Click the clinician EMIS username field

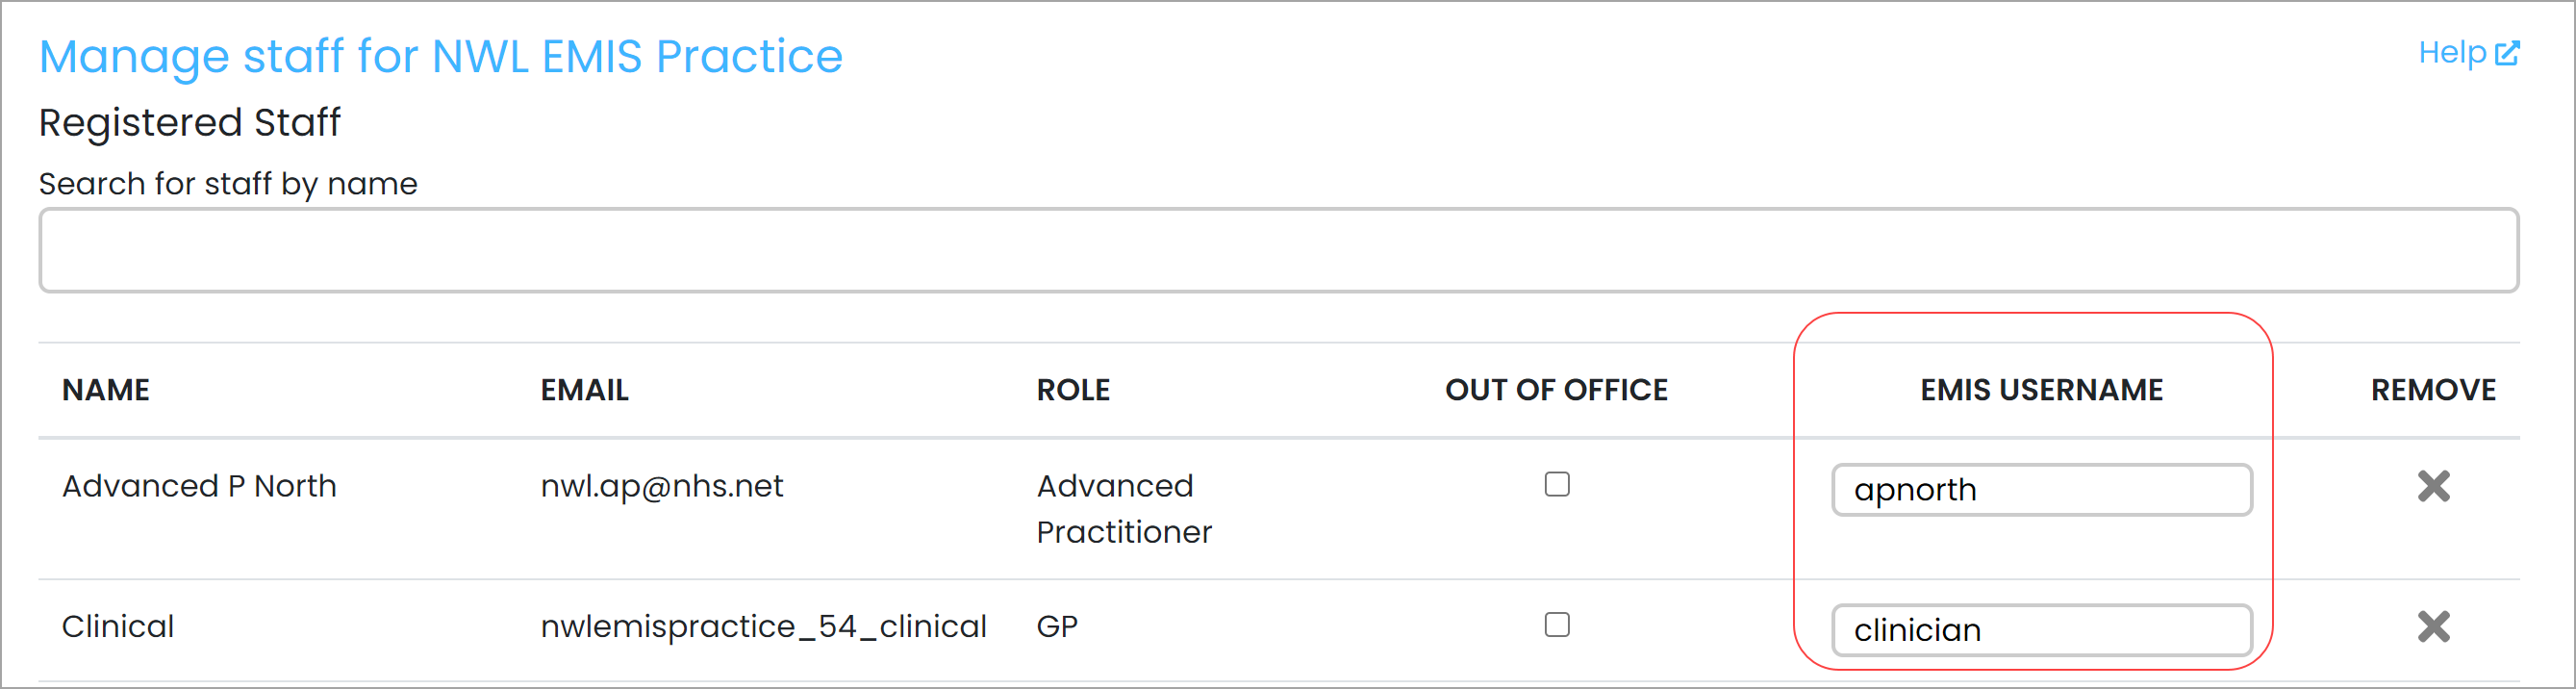click(x=2041, y=630)
